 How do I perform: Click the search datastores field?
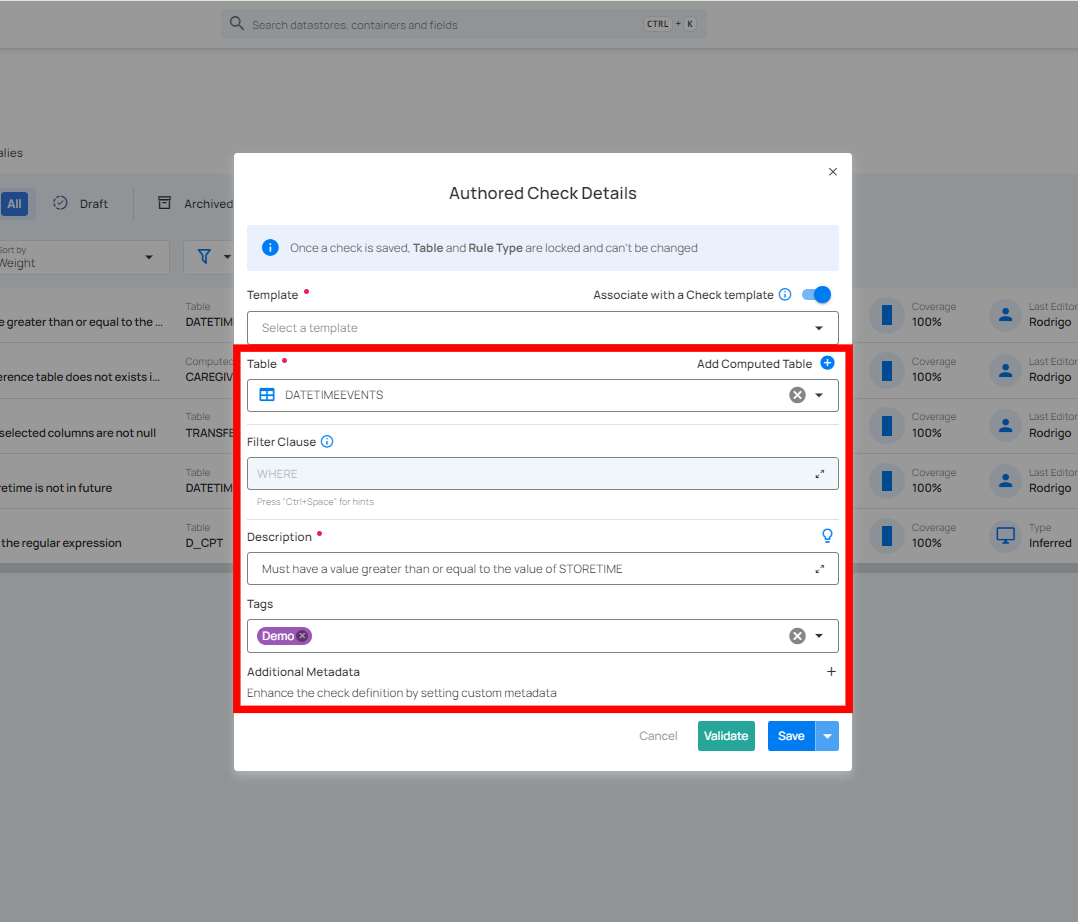tap(464, 24)
